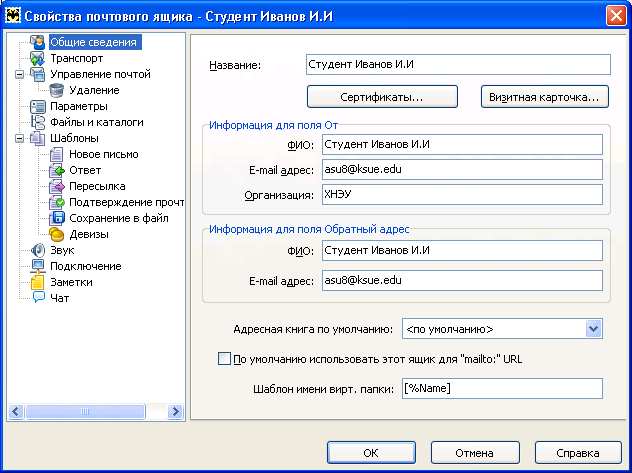
Task: Click the Ответ green arrow icon
Action: (x=57, y=170)
